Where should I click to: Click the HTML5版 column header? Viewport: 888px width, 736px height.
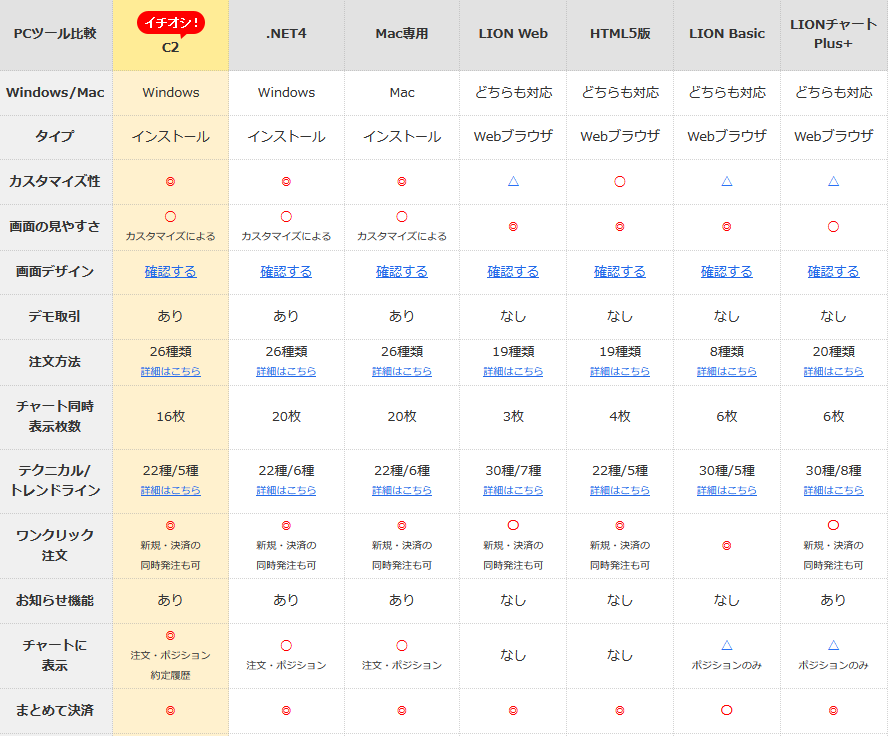(620, 33)
